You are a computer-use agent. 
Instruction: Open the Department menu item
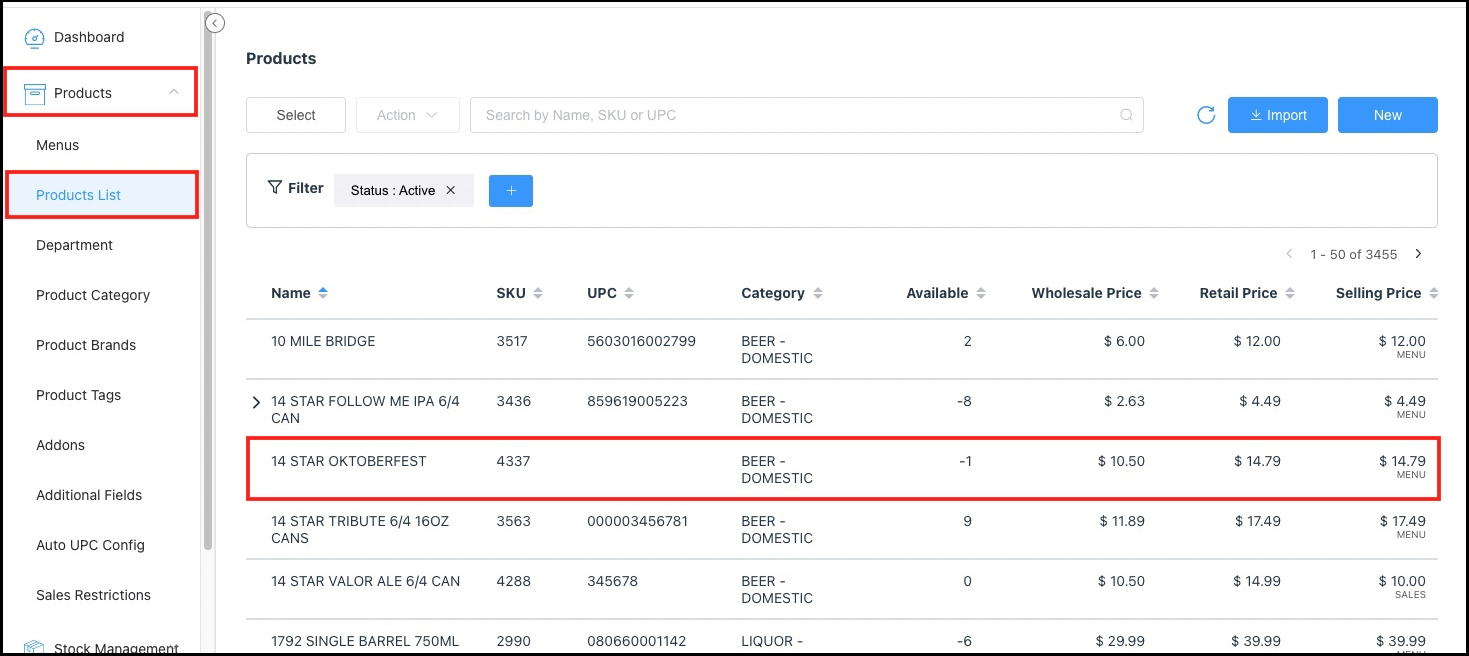(x=74, y=245)
